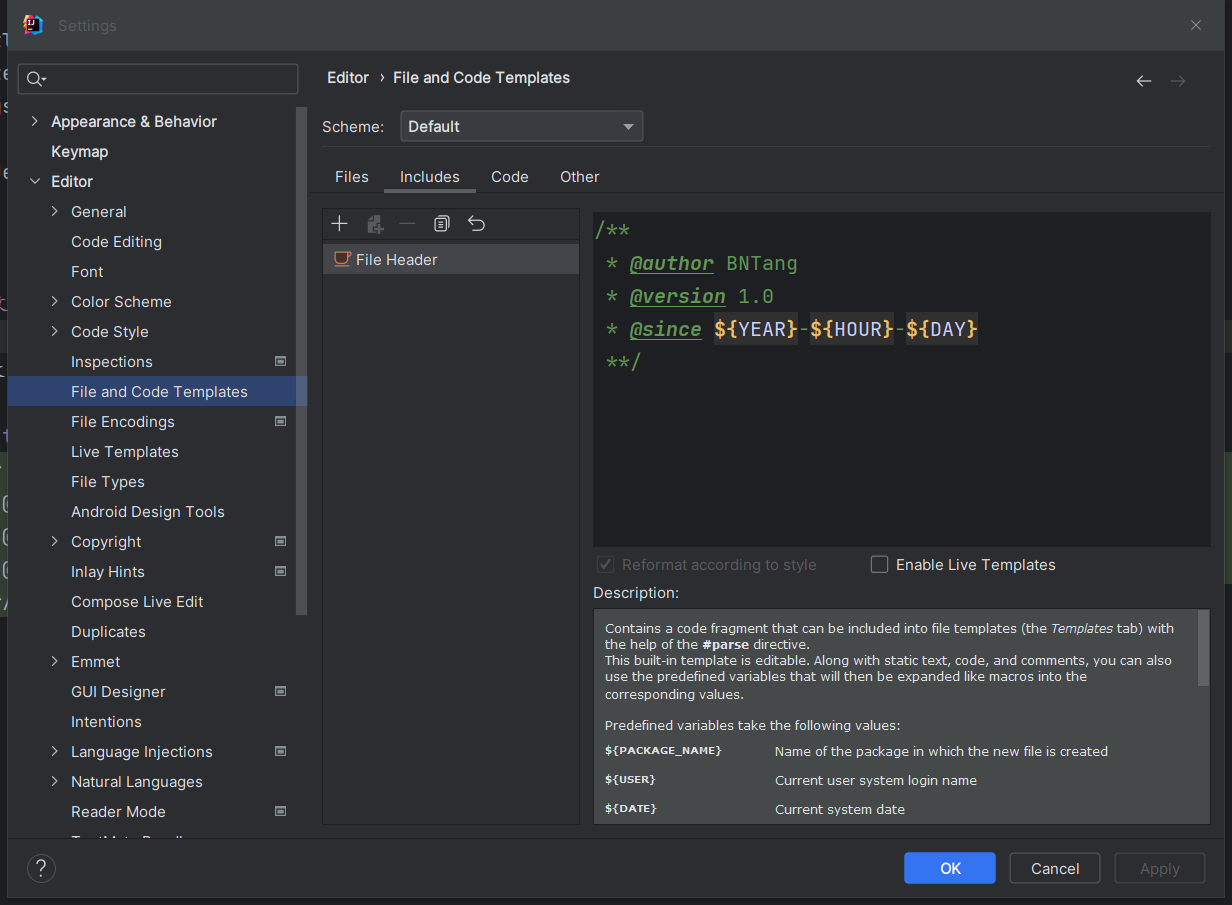Click the Cancel button
This screenshot has width=1232, height=905.
1054,868
